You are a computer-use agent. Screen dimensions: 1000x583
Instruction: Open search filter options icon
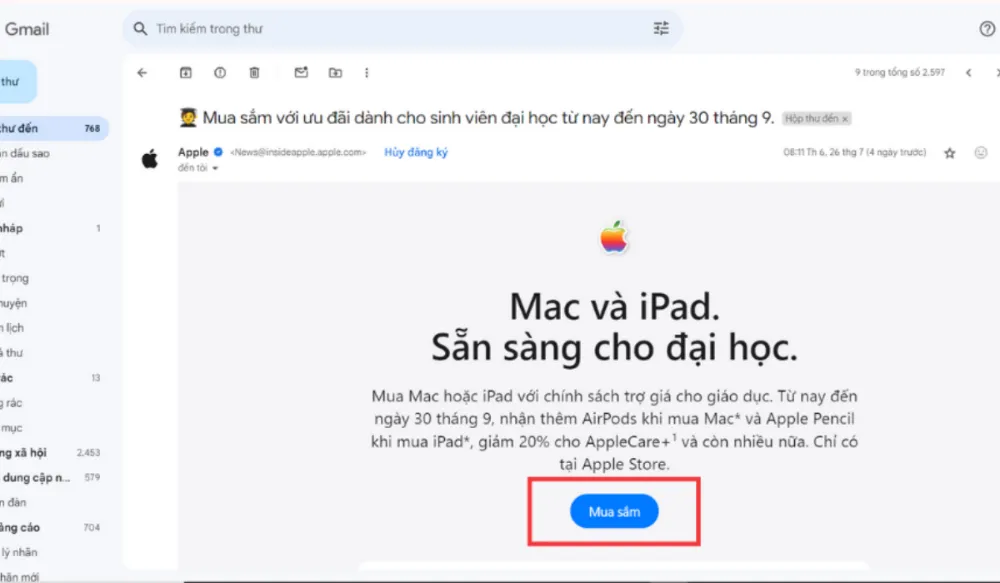pos(661,28)
